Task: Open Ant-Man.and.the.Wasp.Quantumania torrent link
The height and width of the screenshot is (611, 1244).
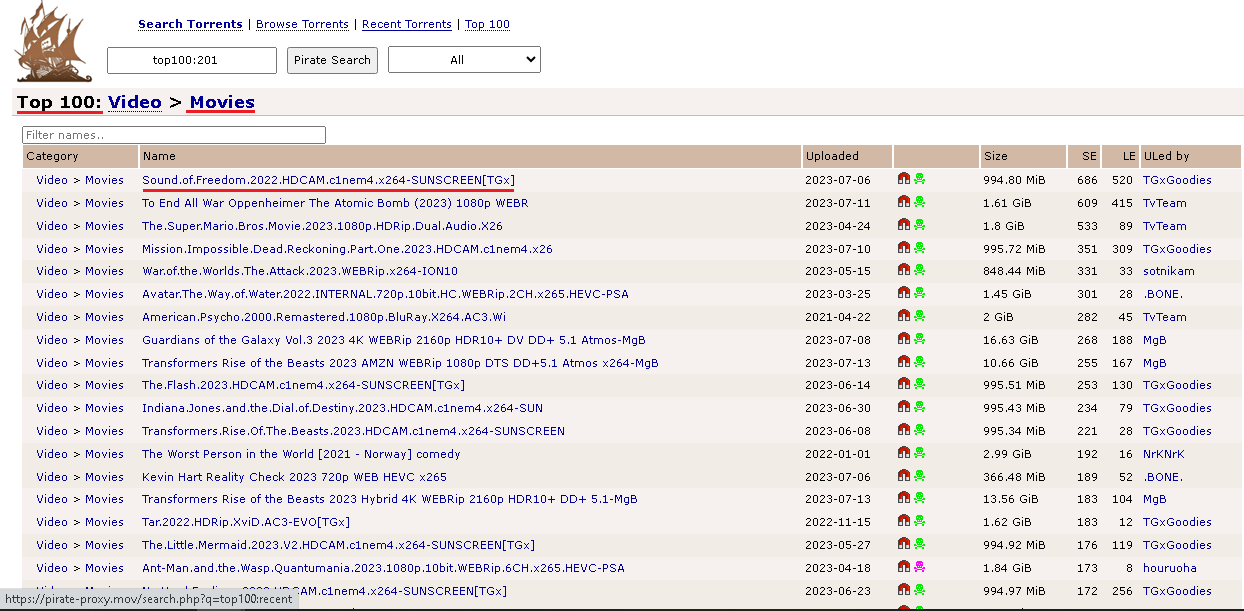Action: [383, 568]
